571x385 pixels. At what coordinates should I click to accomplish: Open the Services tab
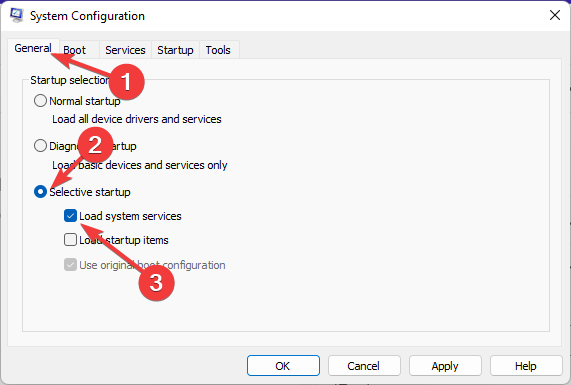coord(125,50)
